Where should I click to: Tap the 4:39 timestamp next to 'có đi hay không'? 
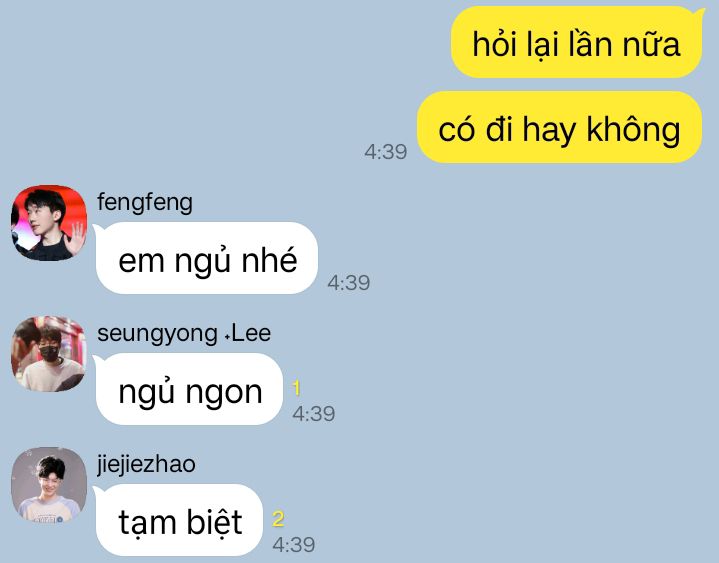click(386, 152)
